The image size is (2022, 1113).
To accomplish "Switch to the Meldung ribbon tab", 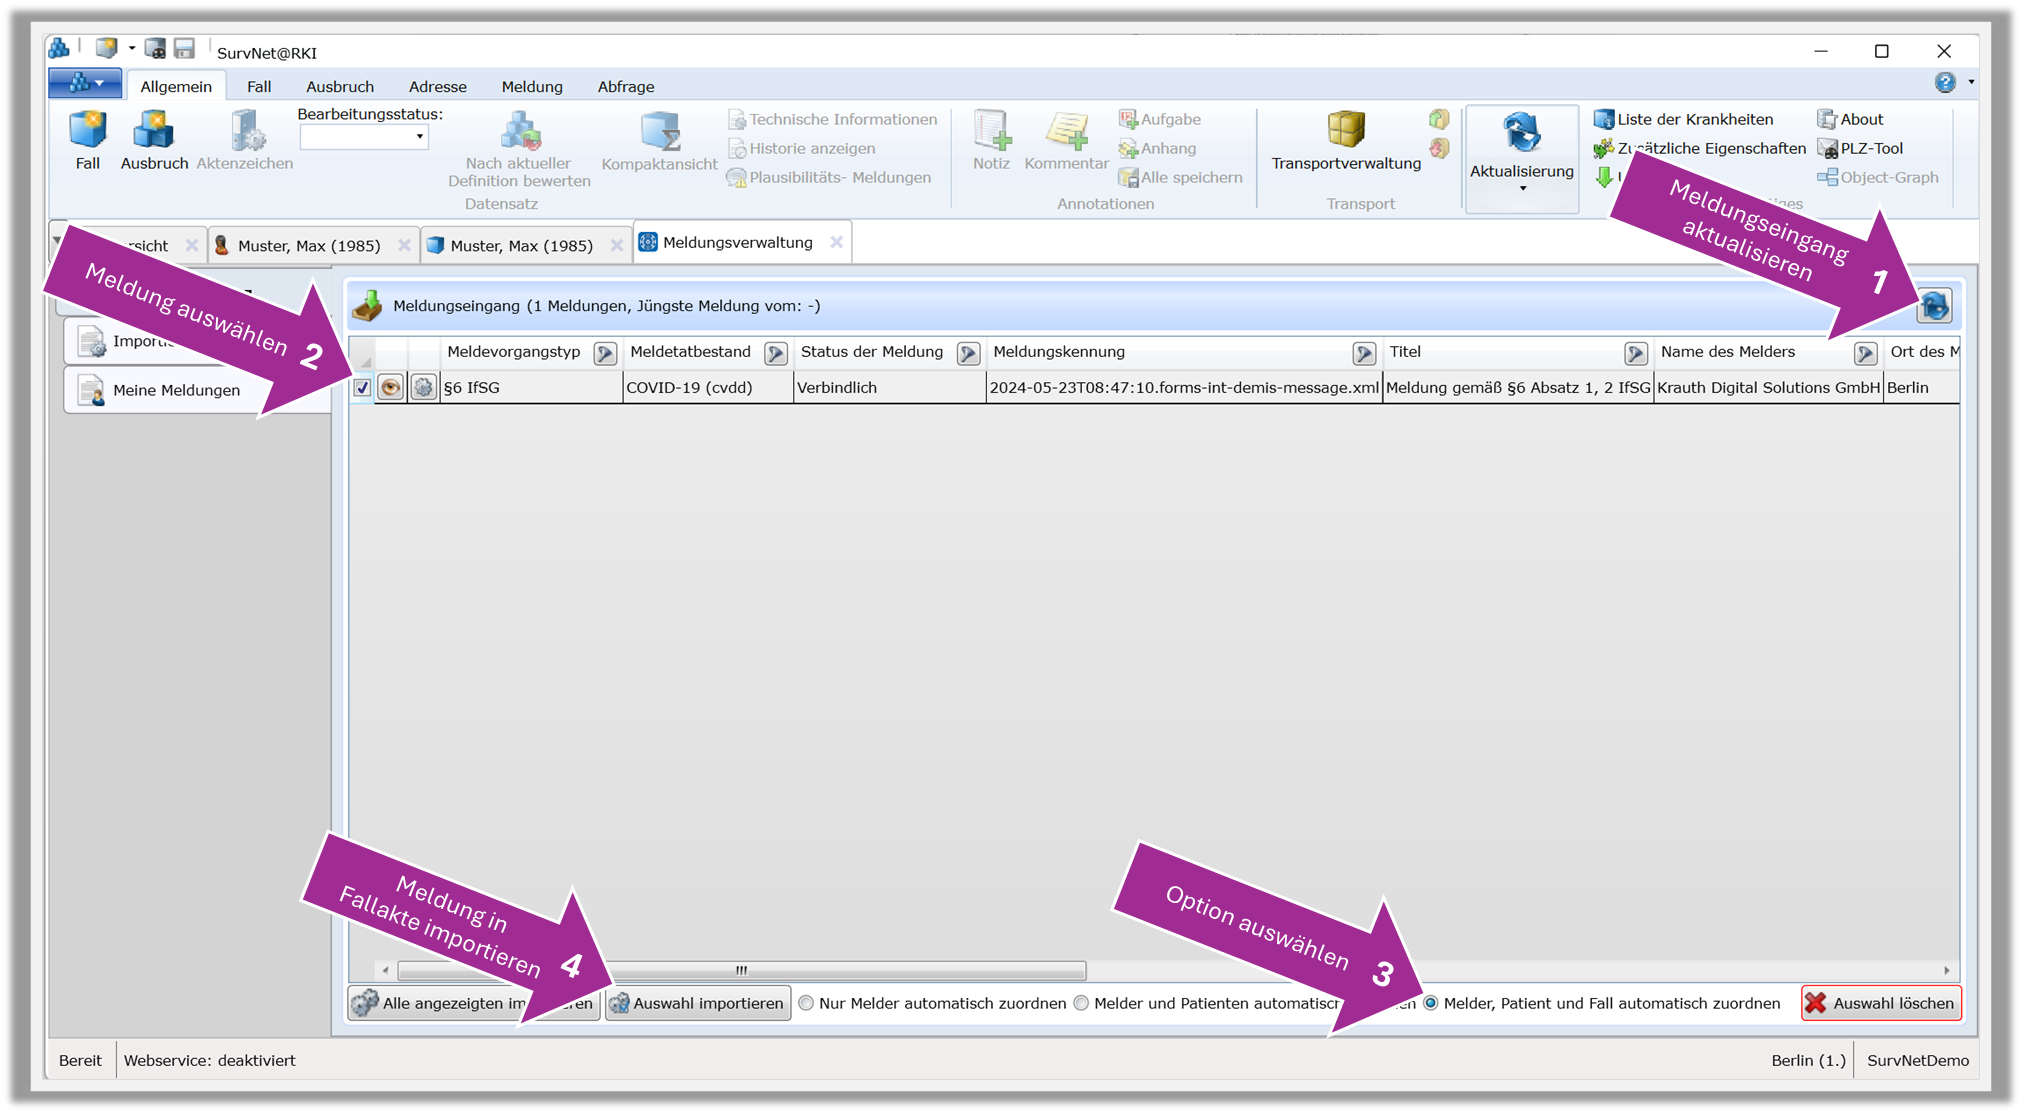I will tap(531, 87).
